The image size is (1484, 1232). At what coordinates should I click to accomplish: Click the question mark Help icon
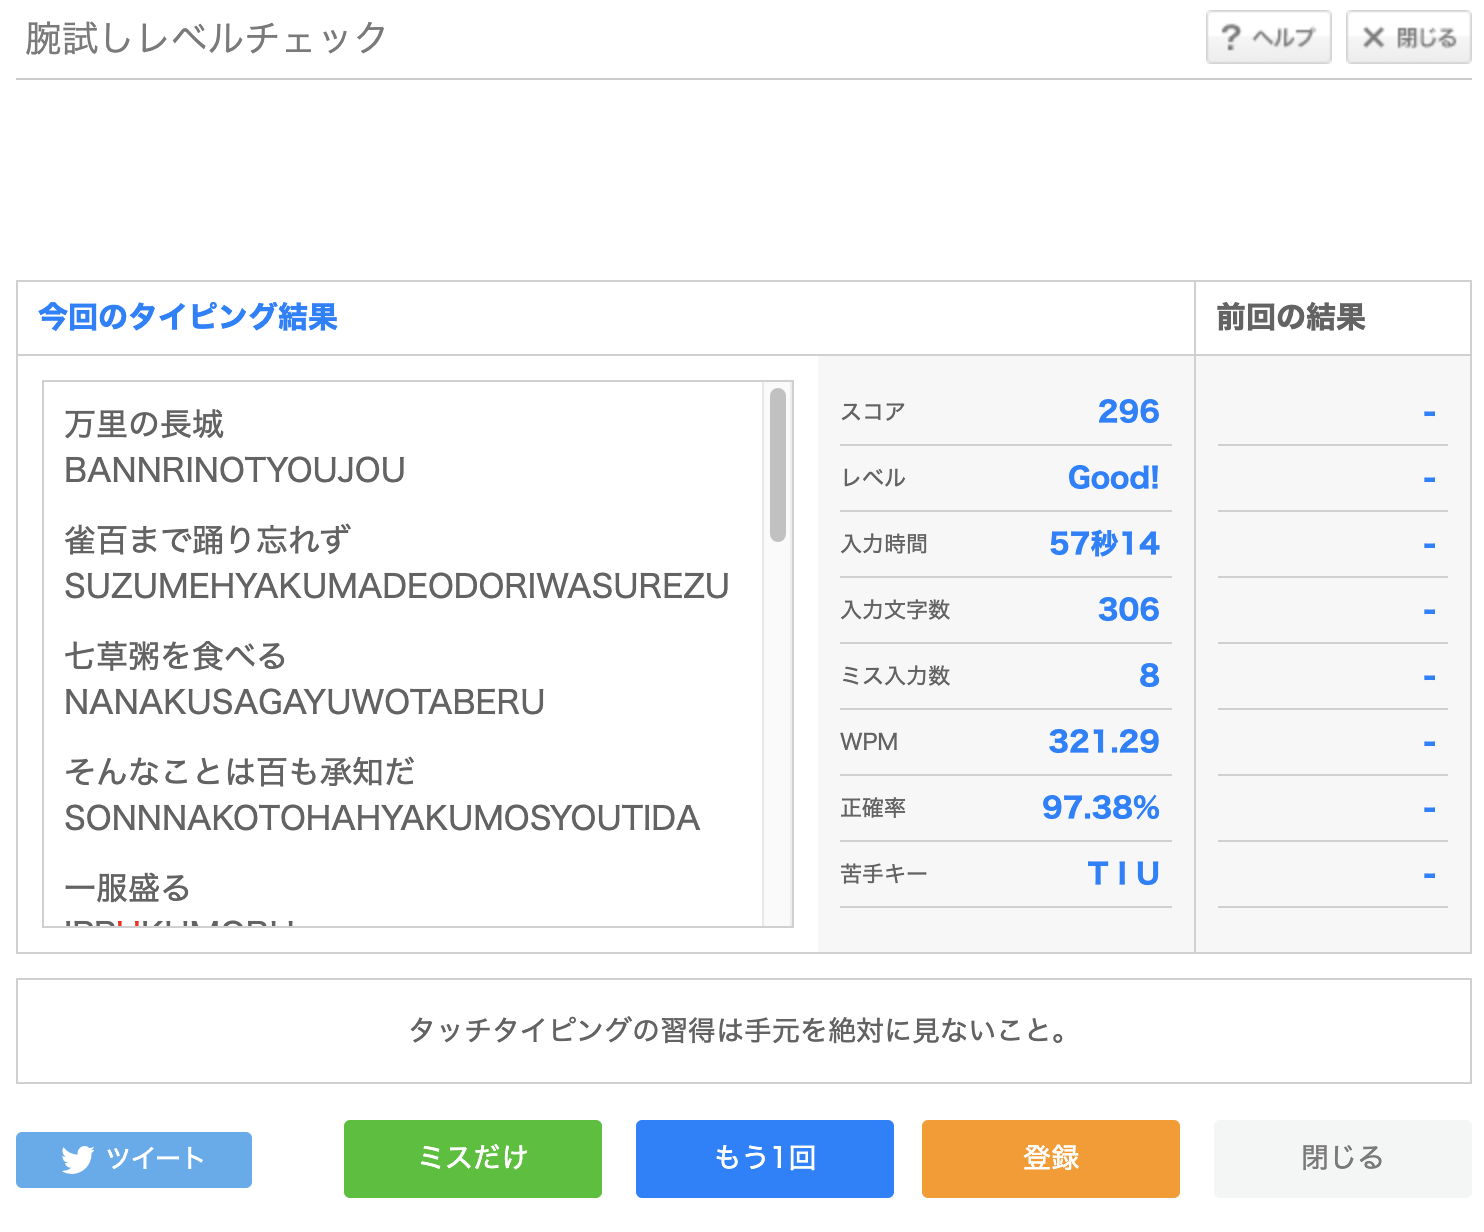[x=1231, y=38]
